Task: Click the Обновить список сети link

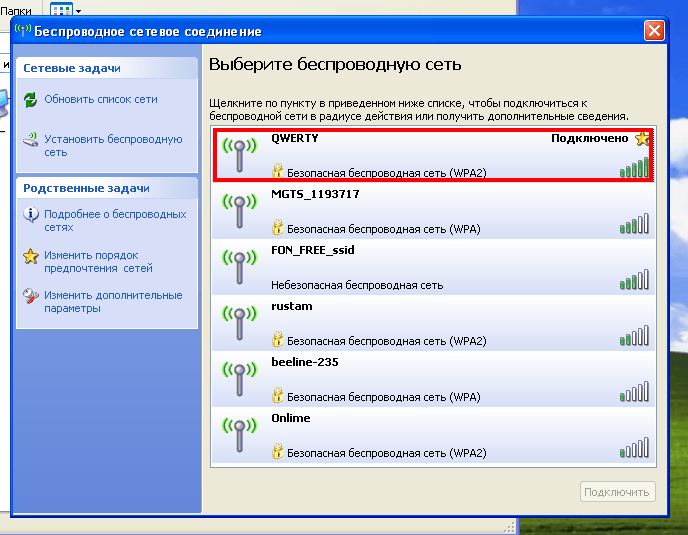Action: pos(101,100)
